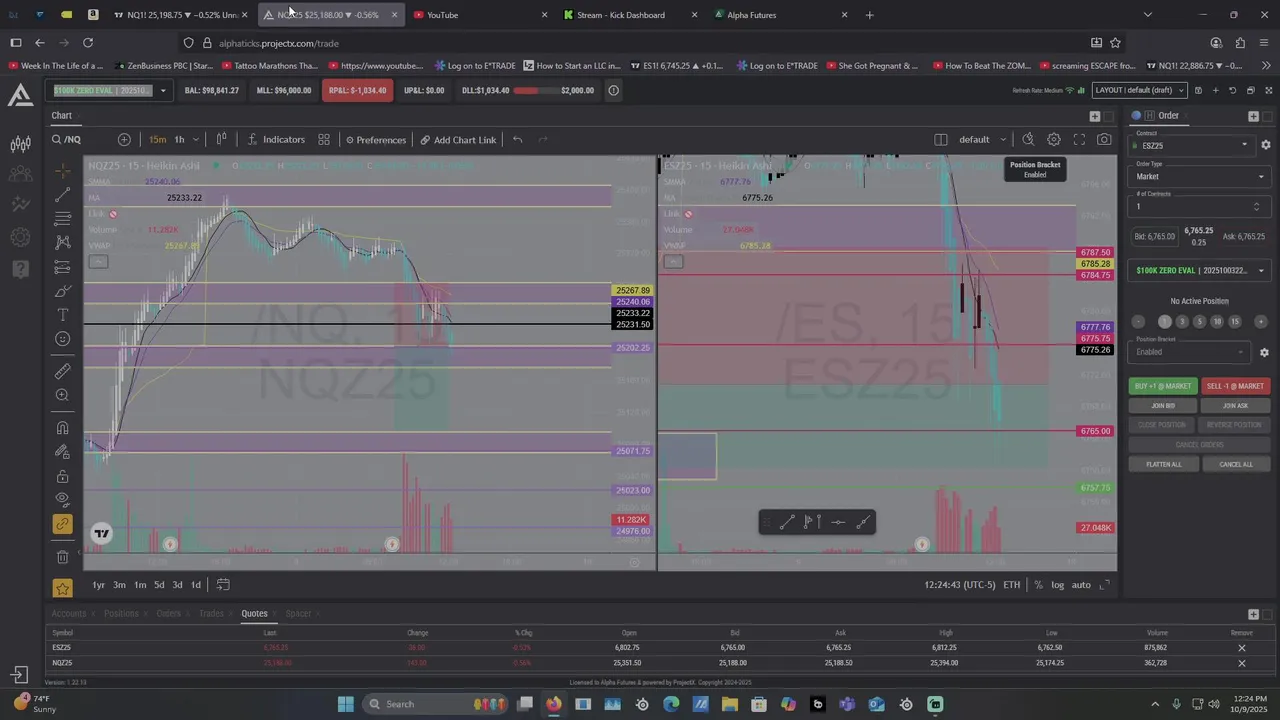Open chart settings gear icon

coord(1054,140)
